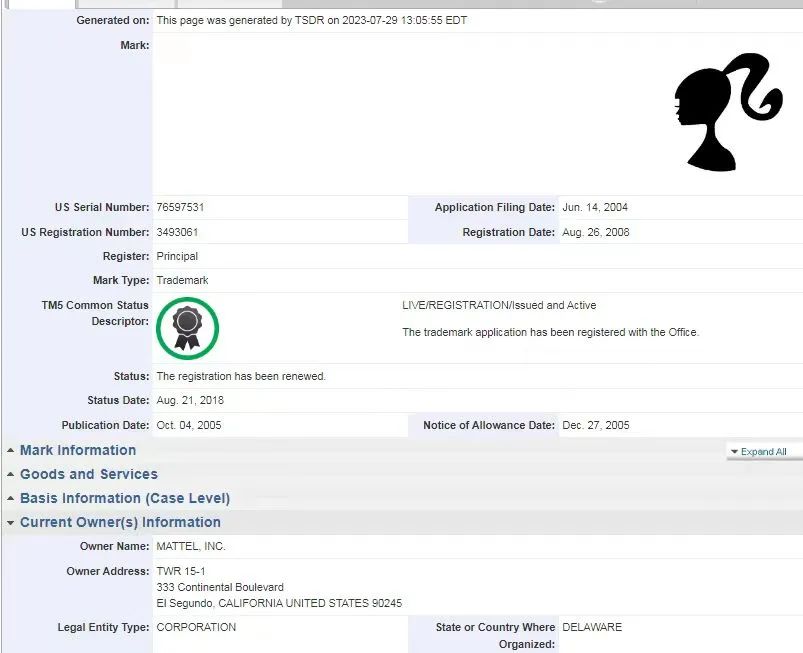Collapse Current Owner(s) Information section

click(x=120, y=522)
